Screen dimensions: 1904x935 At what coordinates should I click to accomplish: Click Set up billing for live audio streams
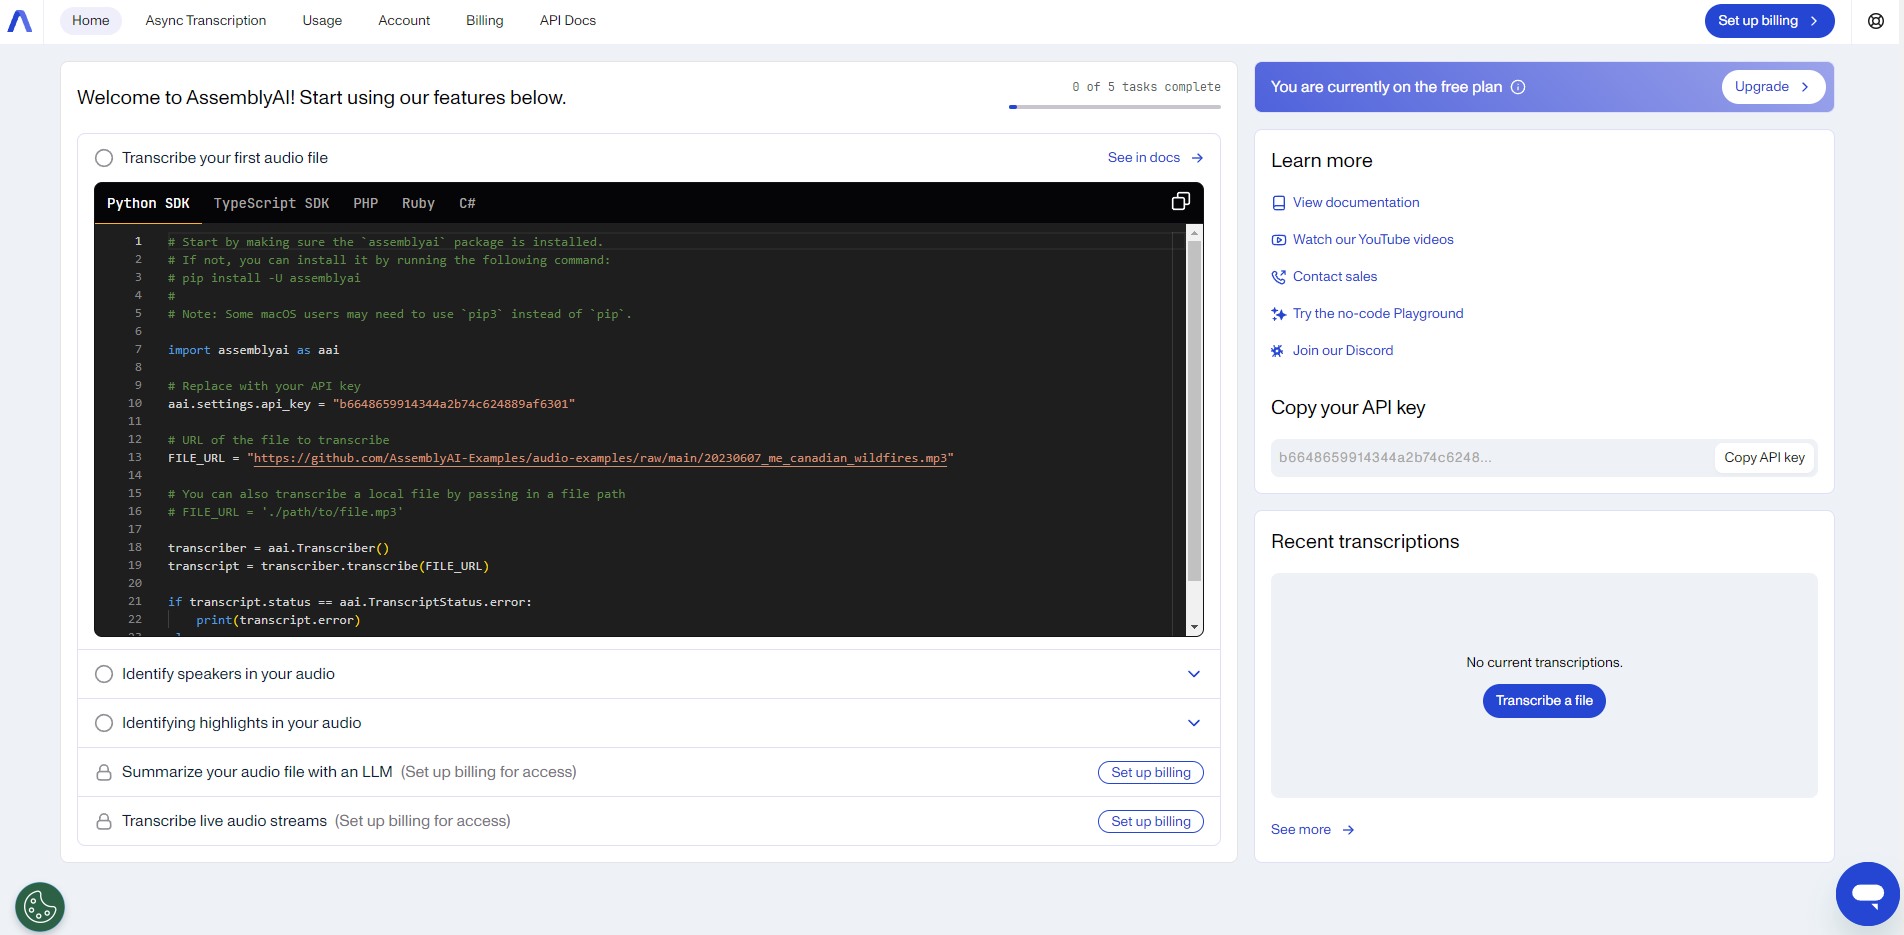coord(1151,821)
